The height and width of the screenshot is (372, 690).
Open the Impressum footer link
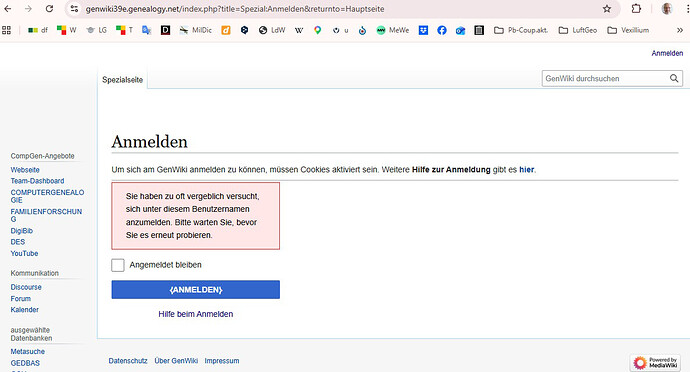[x=222, y=361]
